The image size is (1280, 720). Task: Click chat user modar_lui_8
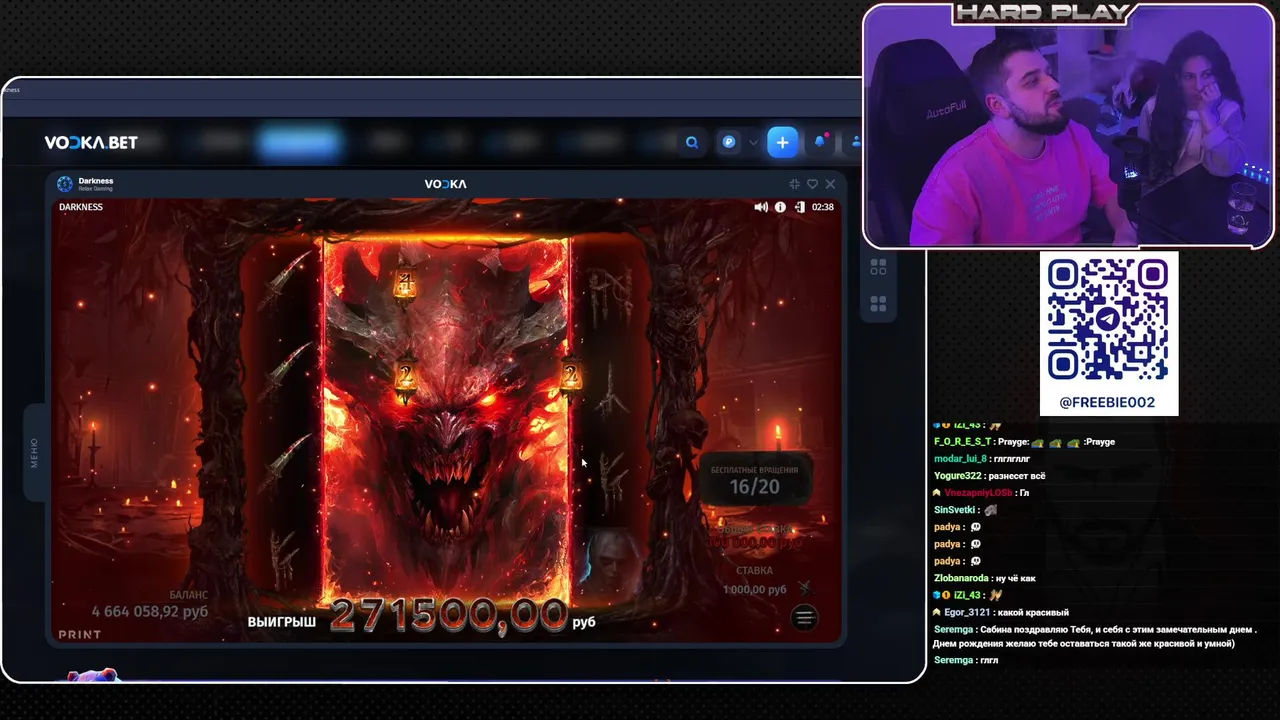(x=960, y=458)
